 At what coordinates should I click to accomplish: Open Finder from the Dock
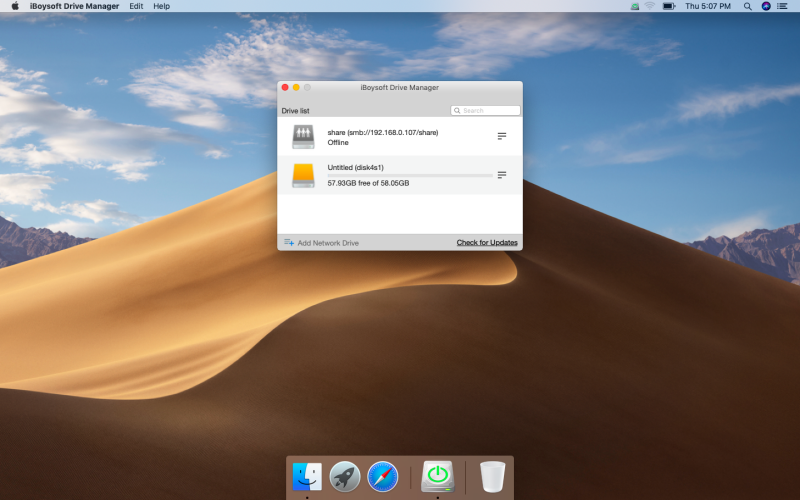[x=307, y=476]
